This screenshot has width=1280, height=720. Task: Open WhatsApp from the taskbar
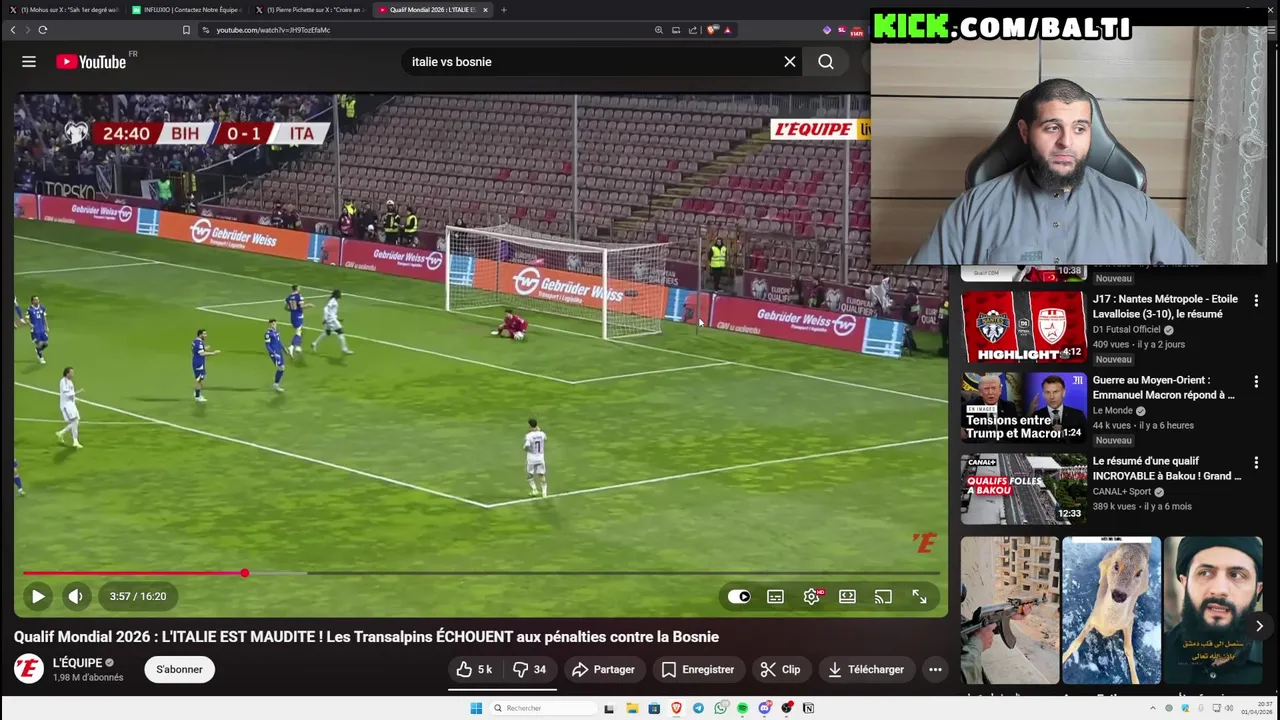pos(721,708)
